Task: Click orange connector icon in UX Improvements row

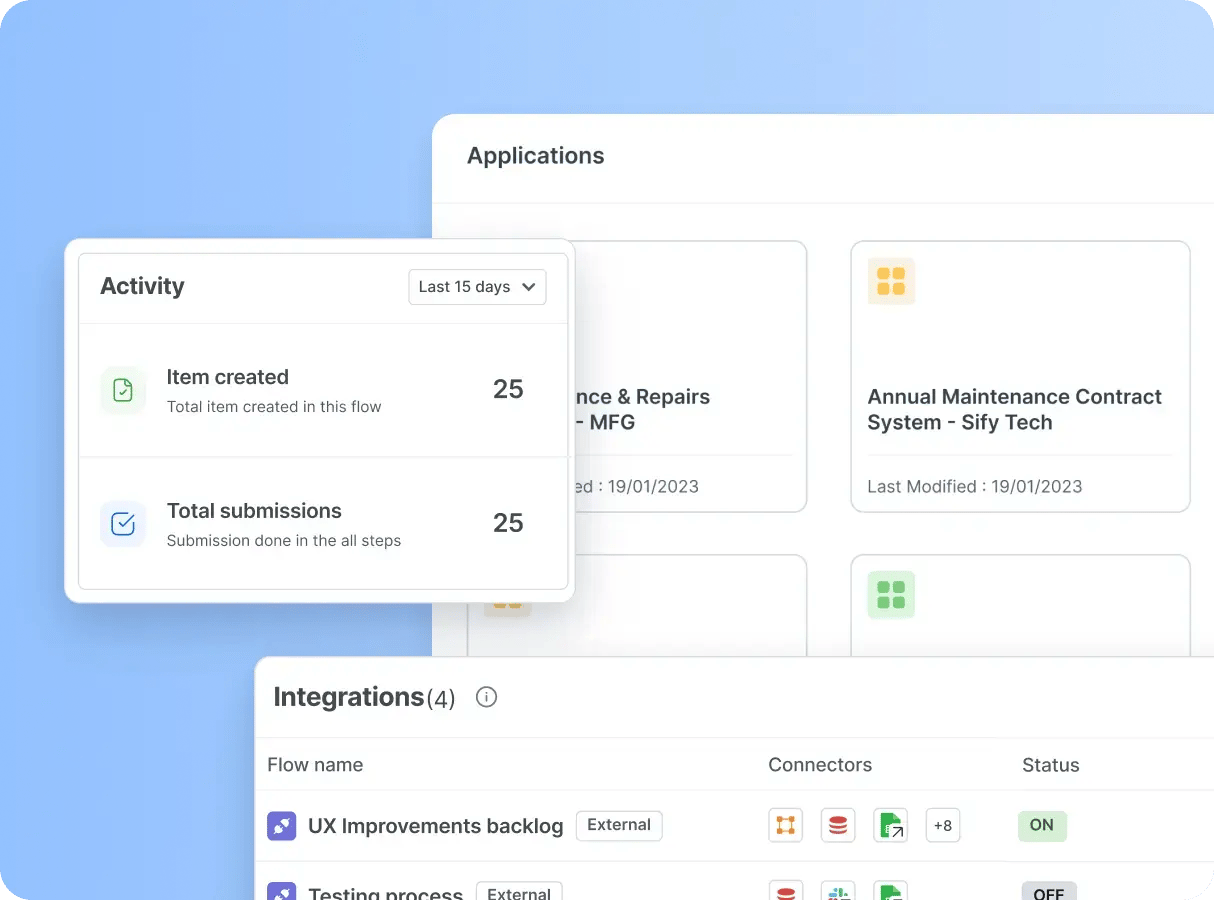Action: click(786, 825)
